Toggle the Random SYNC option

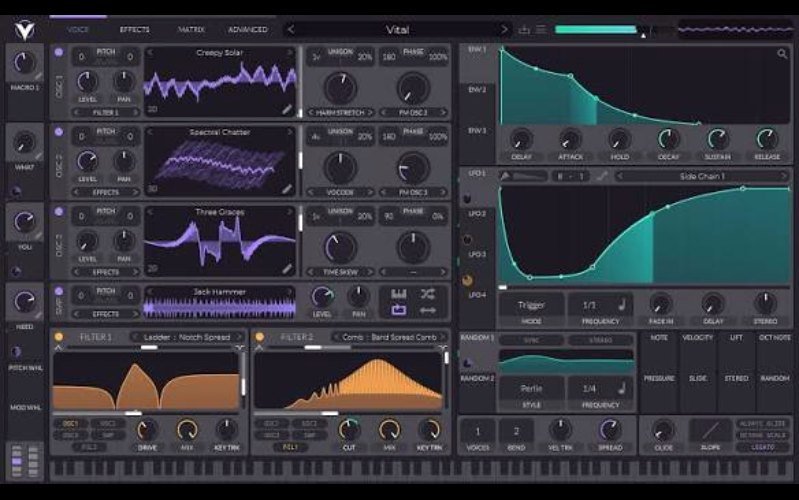[531, 340]
